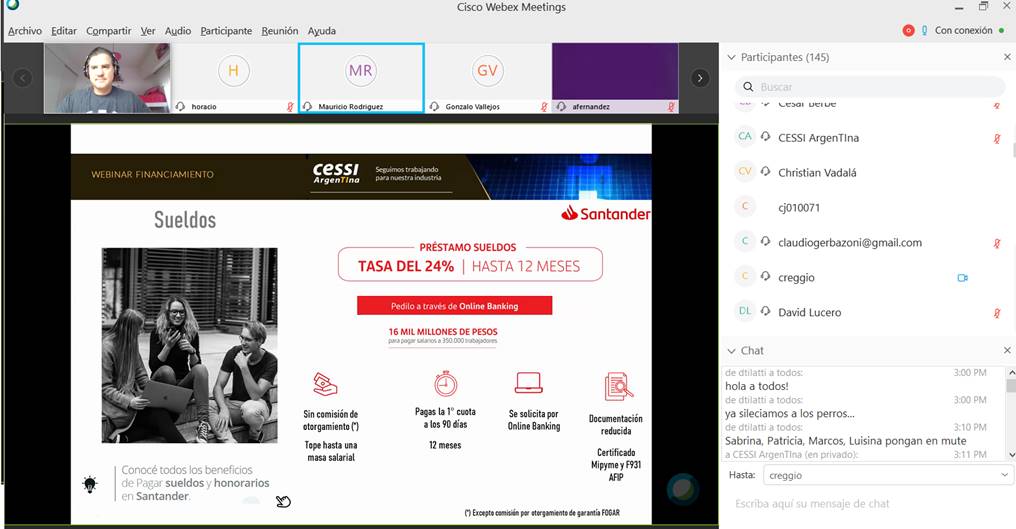This screenshot has height=529, width=1016.
Task: Click the chat scrollbar down arrow
Action: 1010,455
